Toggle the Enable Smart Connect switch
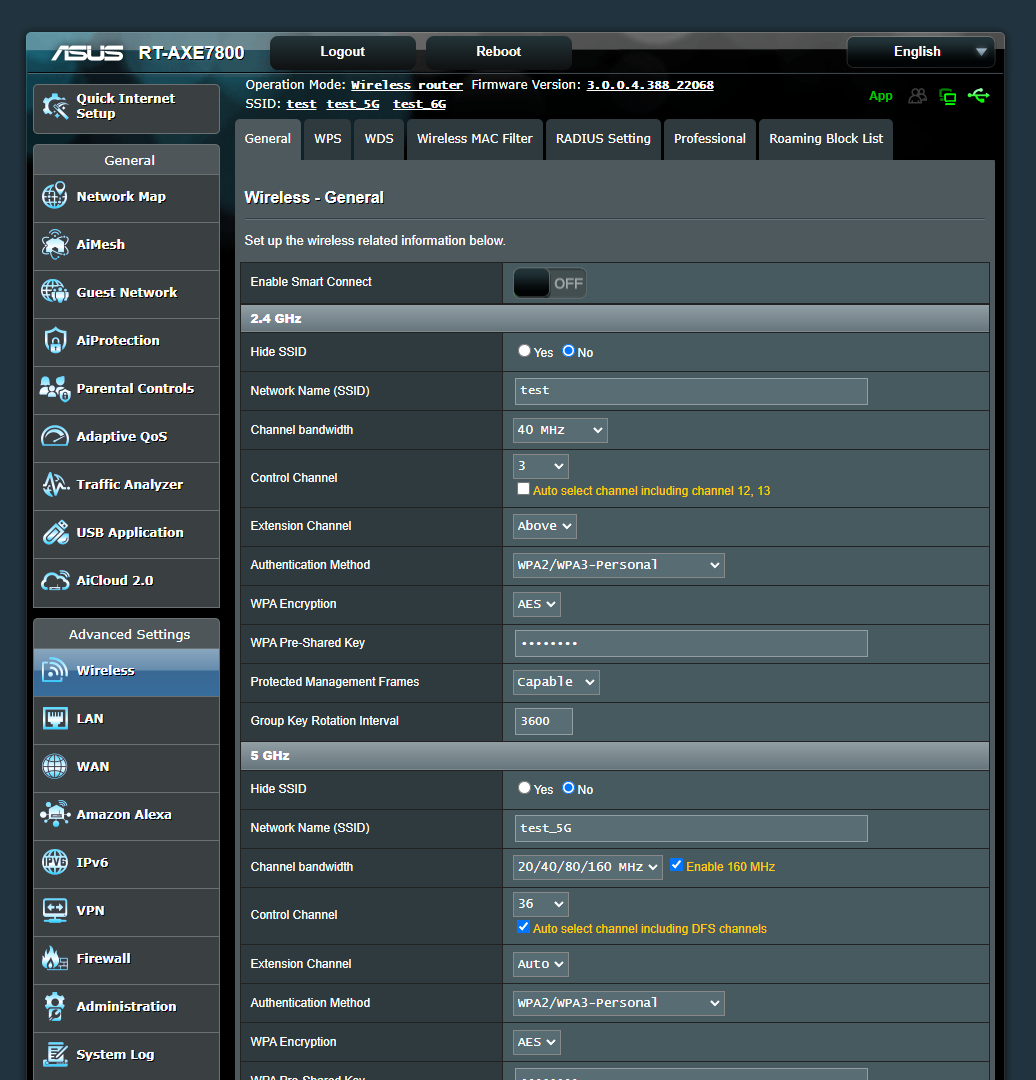1036x1080 pixels. 550,283
